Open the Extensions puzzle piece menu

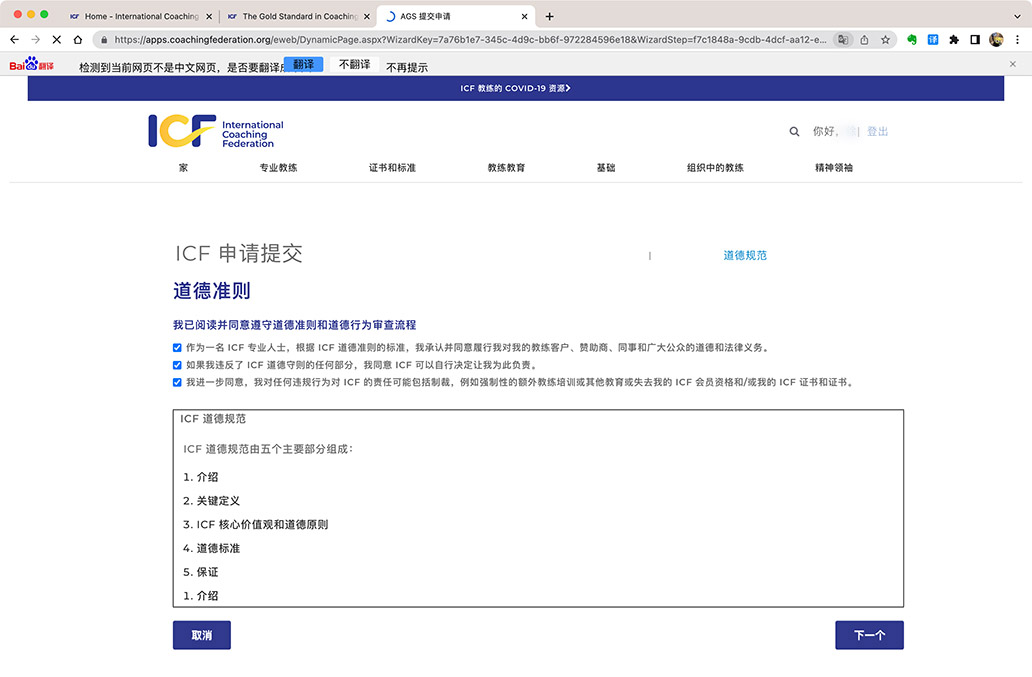(954, 40)
